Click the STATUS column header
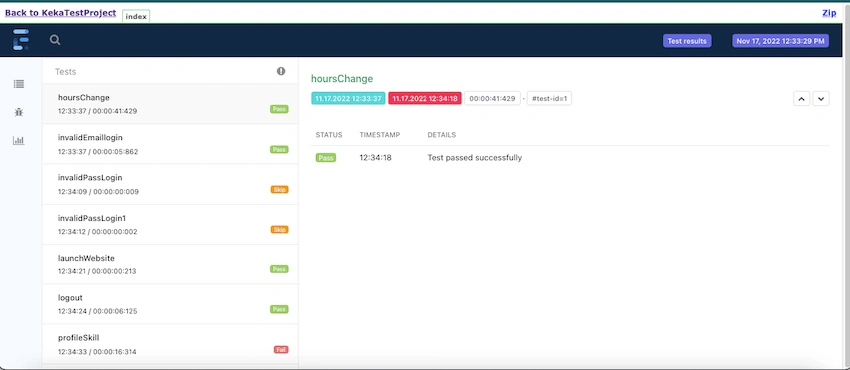This screenshot has width=850, height=370. 329,135
